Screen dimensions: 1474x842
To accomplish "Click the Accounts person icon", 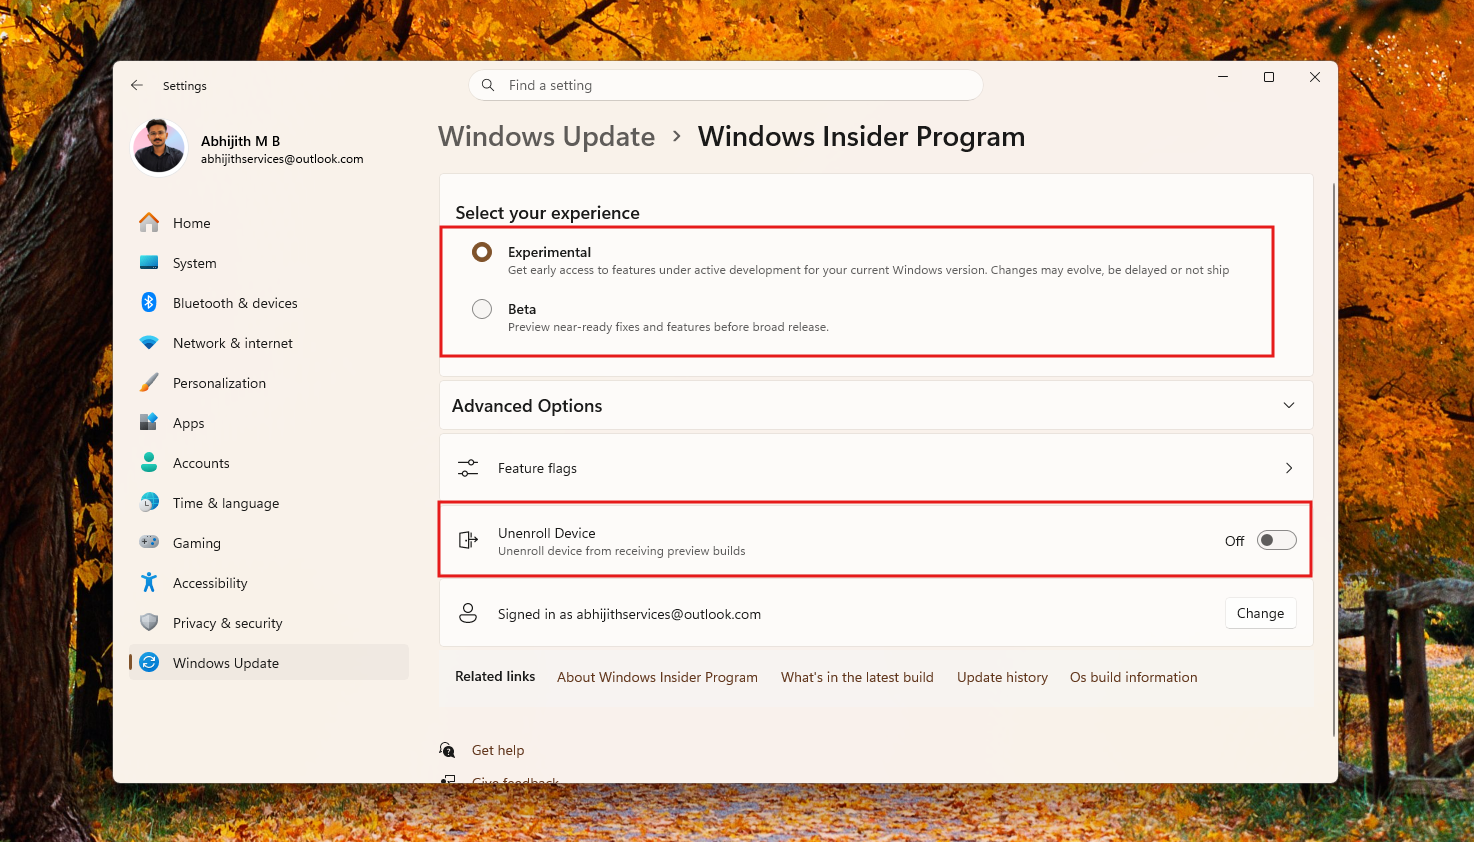I will tap(149, 462).
